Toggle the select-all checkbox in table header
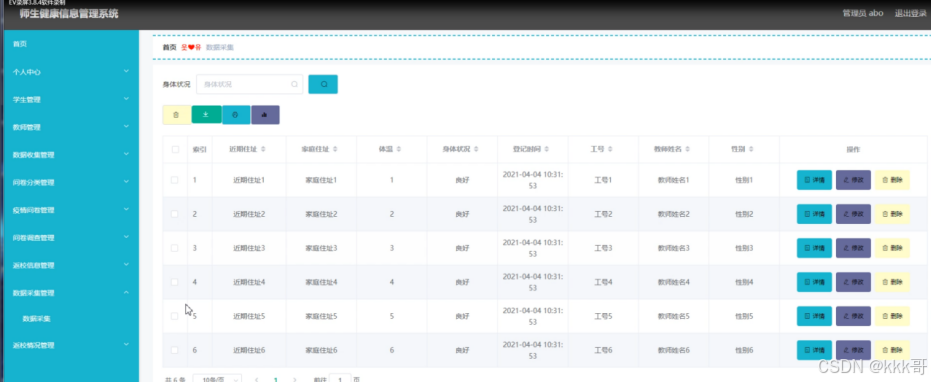Viewport: 931px width, 382px height. tap(175, 150)
